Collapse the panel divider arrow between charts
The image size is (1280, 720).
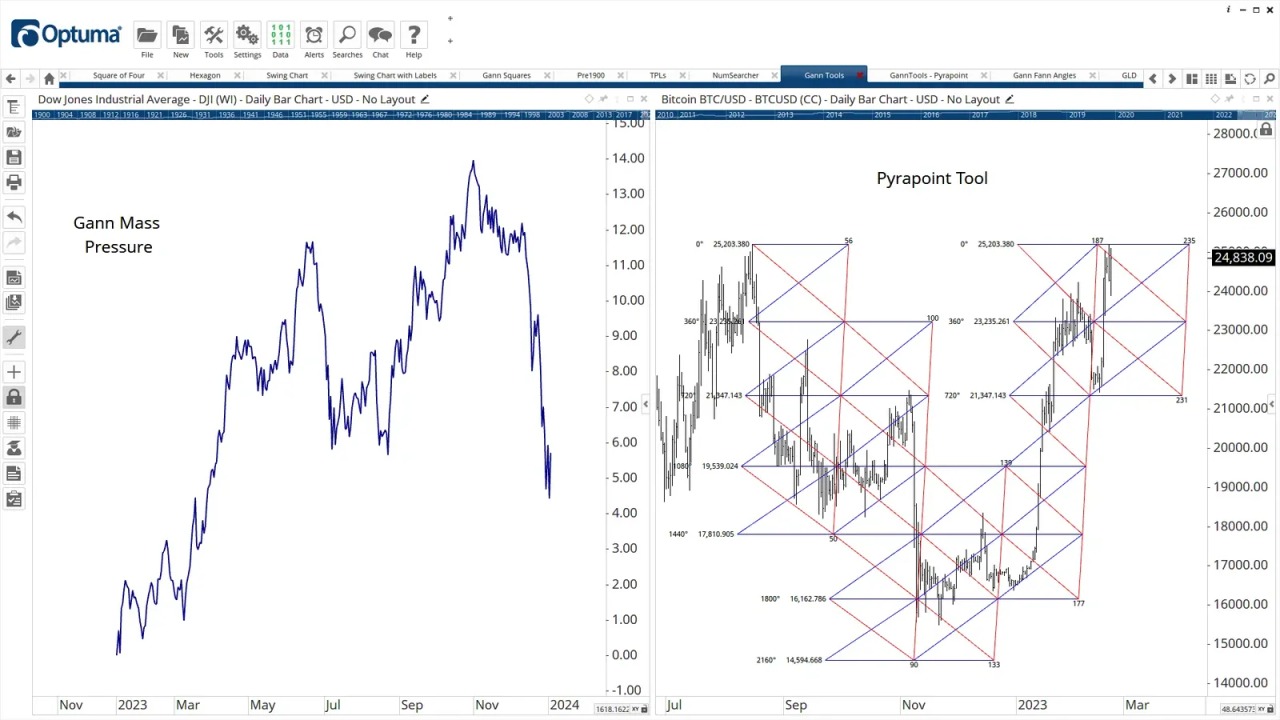(645, 404)
